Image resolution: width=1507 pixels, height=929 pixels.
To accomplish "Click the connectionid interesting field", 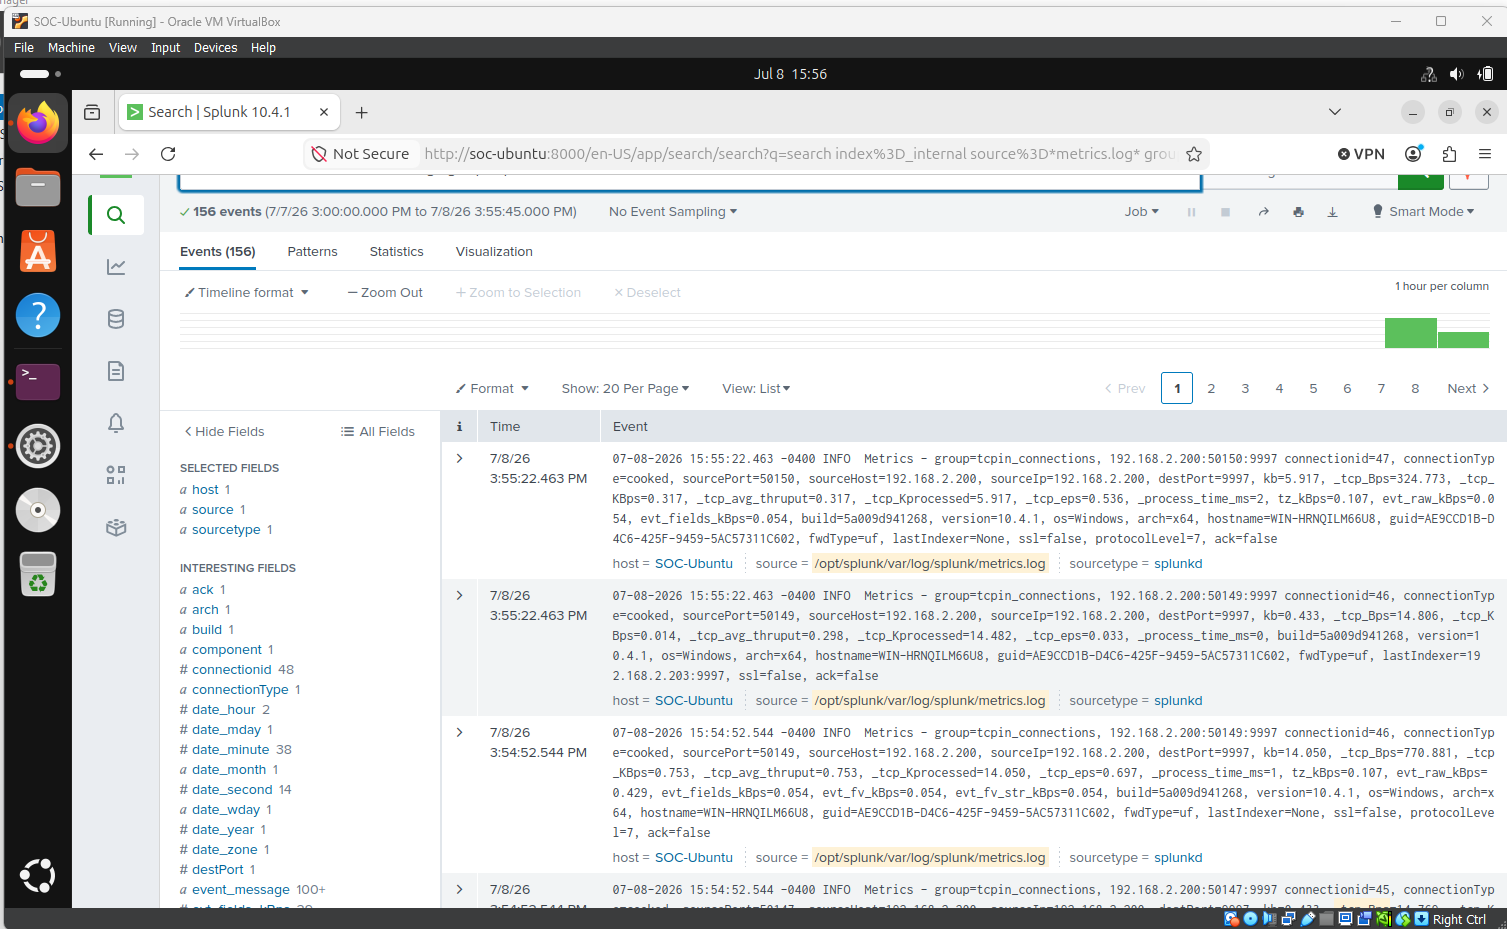I will 232,670.
